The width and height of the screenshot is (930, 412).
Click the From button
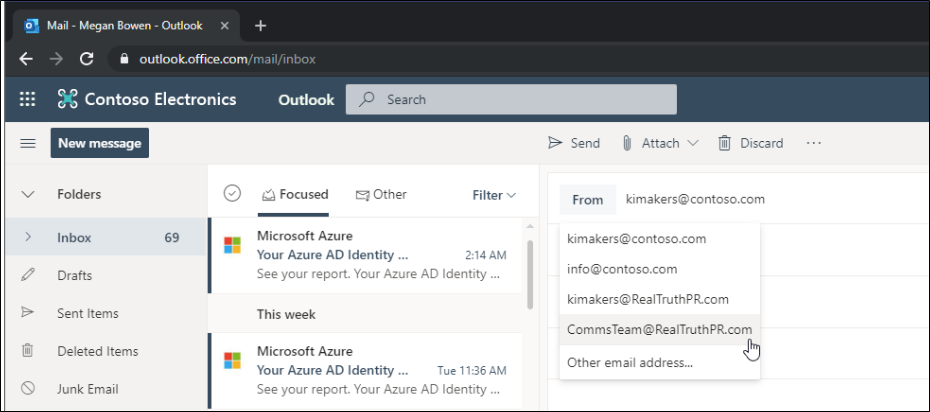(588, 200)
